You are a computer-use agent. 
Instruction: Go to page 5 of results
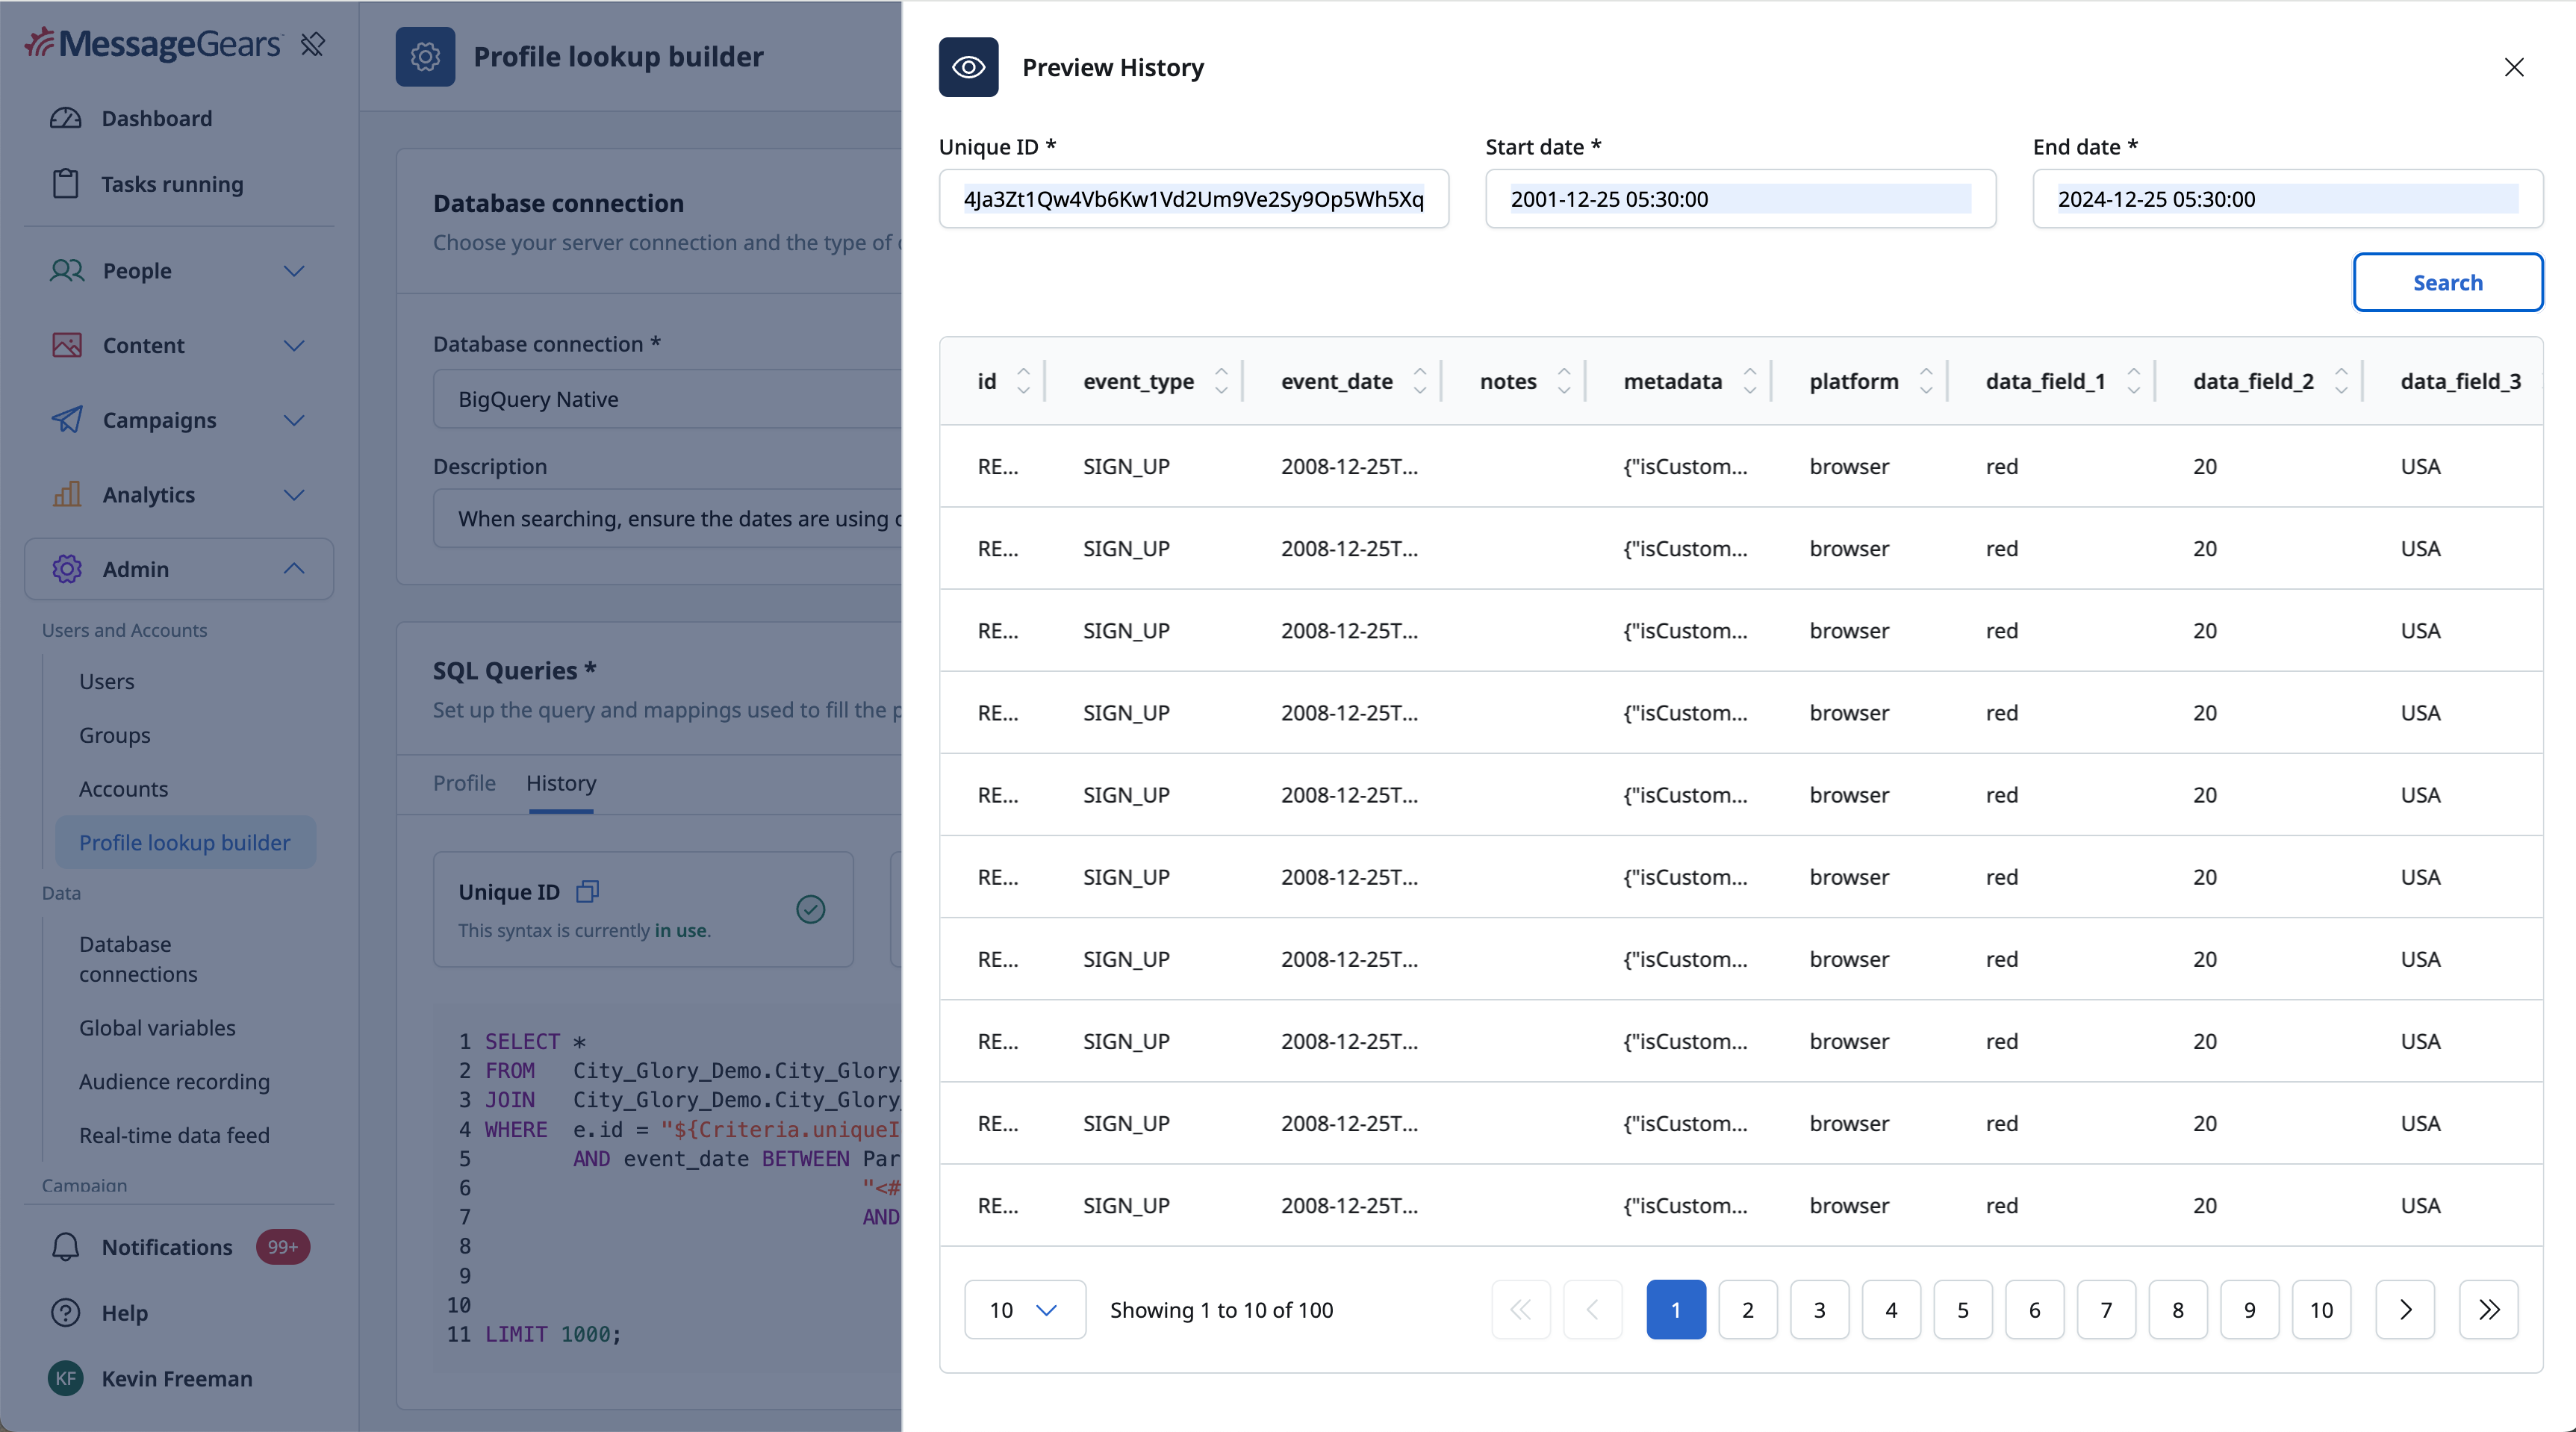pyautogui.click(x=1963, y=1310)
